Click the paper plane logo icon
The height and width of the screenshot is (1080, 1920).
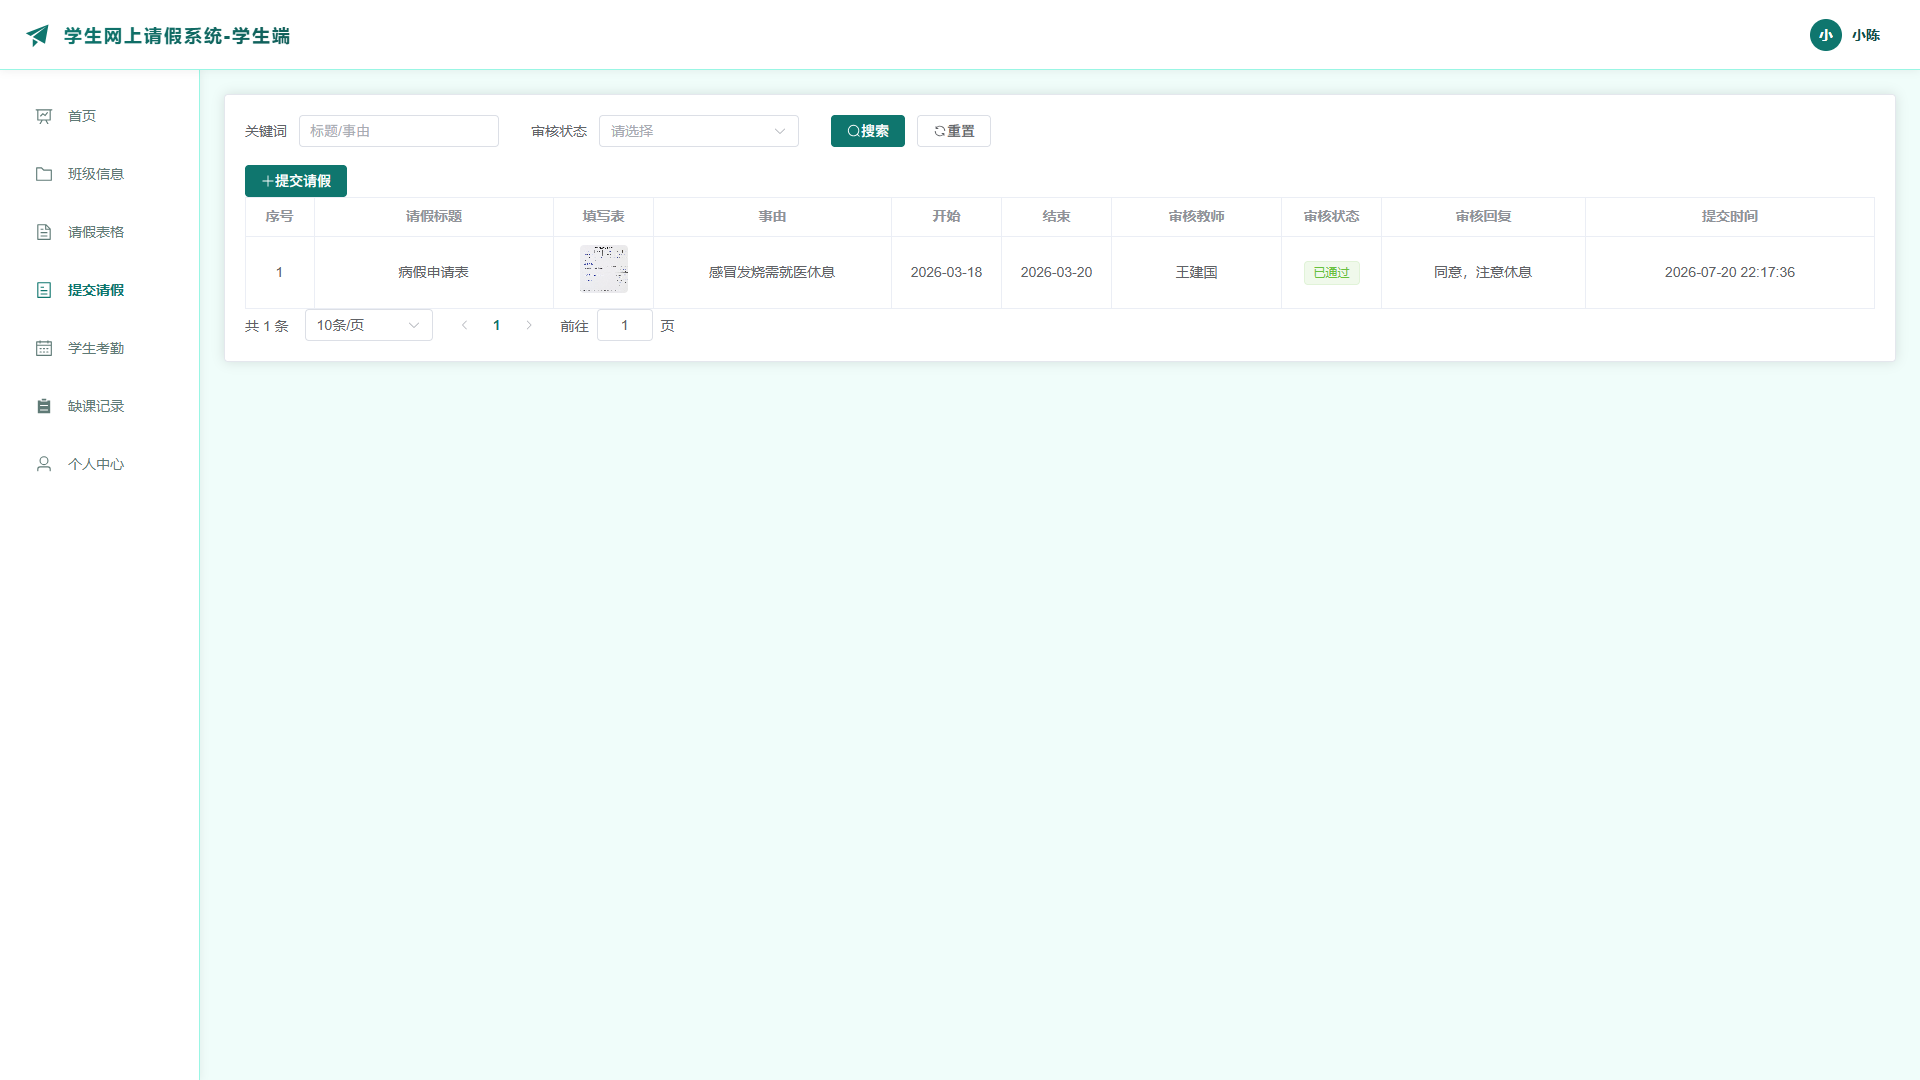tap(38, 36)
